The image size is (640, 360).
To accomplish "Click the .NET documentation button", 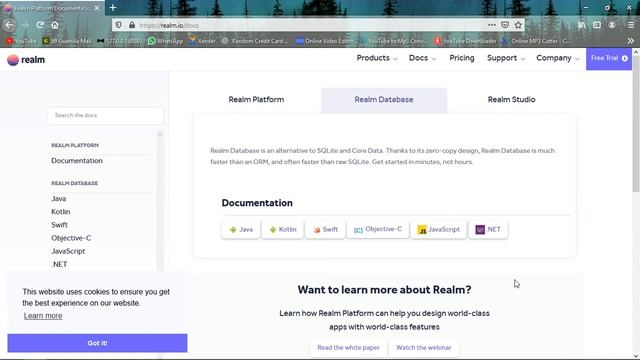I will coord(488,229).
